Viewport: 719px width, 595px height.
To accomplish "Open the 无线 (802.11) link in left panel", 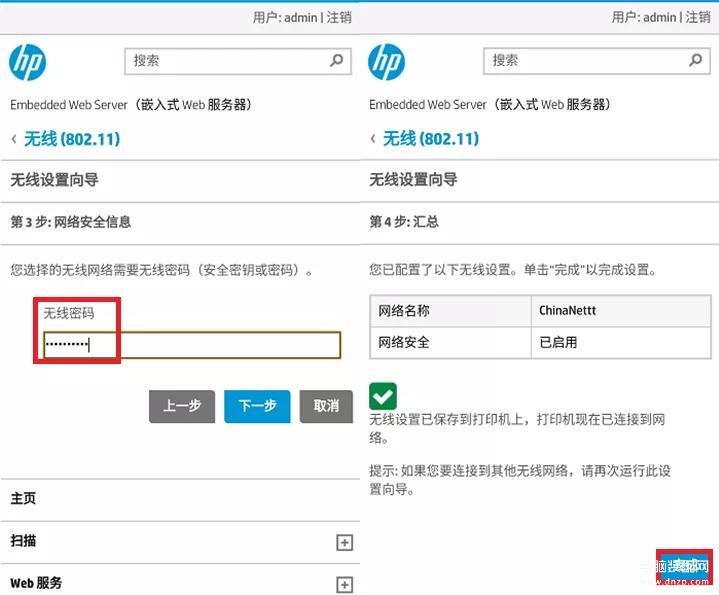I will (72, 139).
